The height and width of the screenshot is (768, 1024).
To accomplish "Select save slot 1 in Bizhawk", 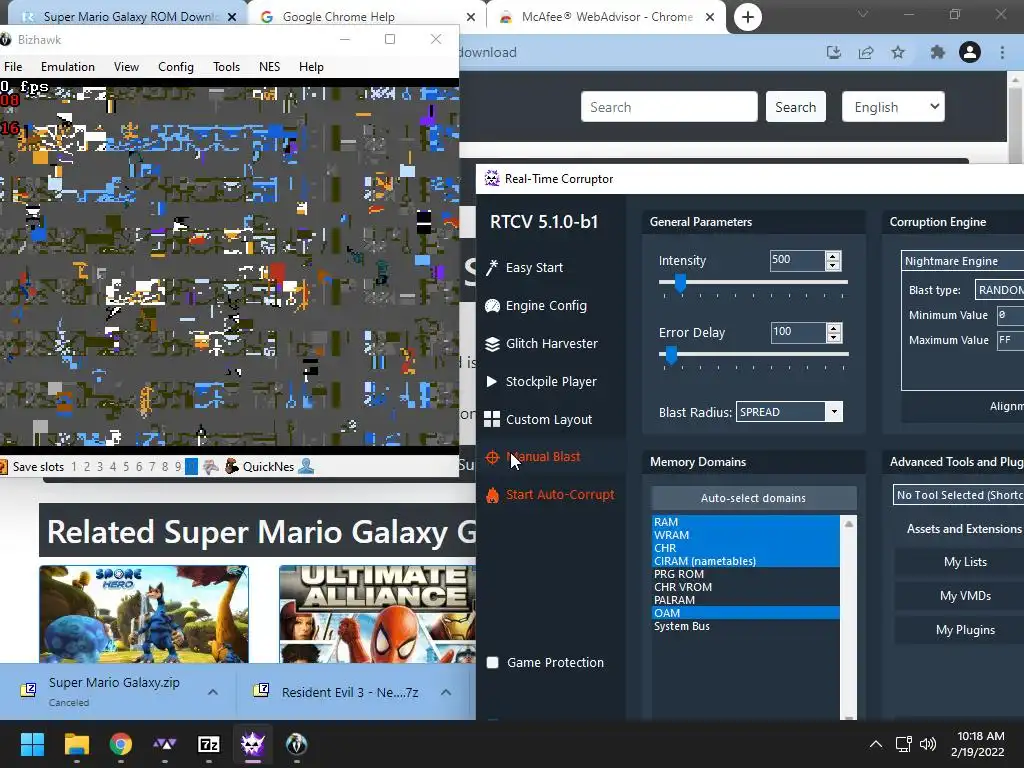I will tap(74, 466).
